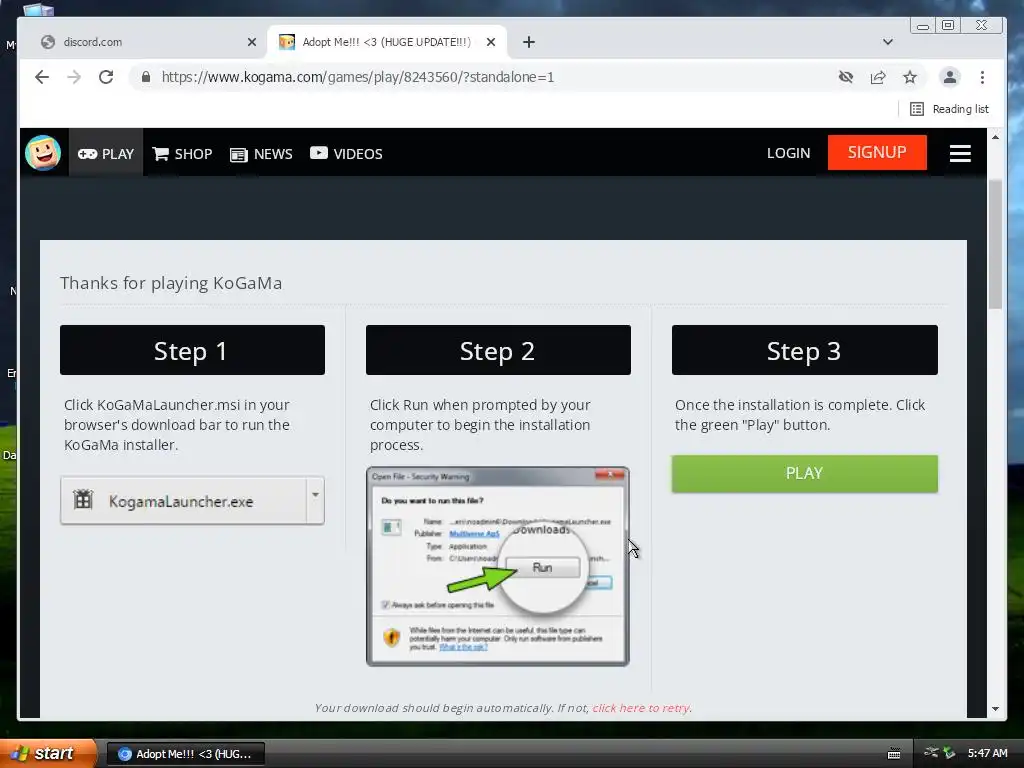Open the Windows start button
This screenshot has width=1024, height=768.
(48, 753)
